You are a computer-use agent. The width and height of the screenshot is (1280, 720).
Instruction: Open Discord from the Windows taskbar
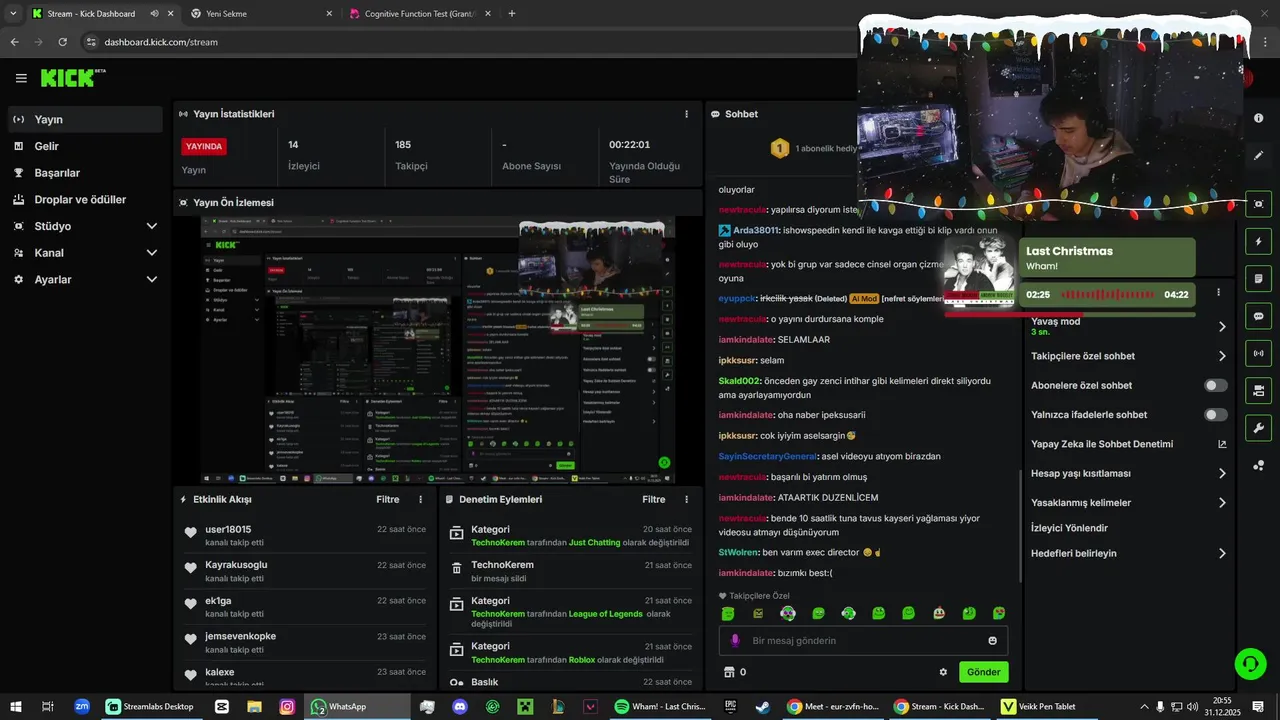[460, 706]
